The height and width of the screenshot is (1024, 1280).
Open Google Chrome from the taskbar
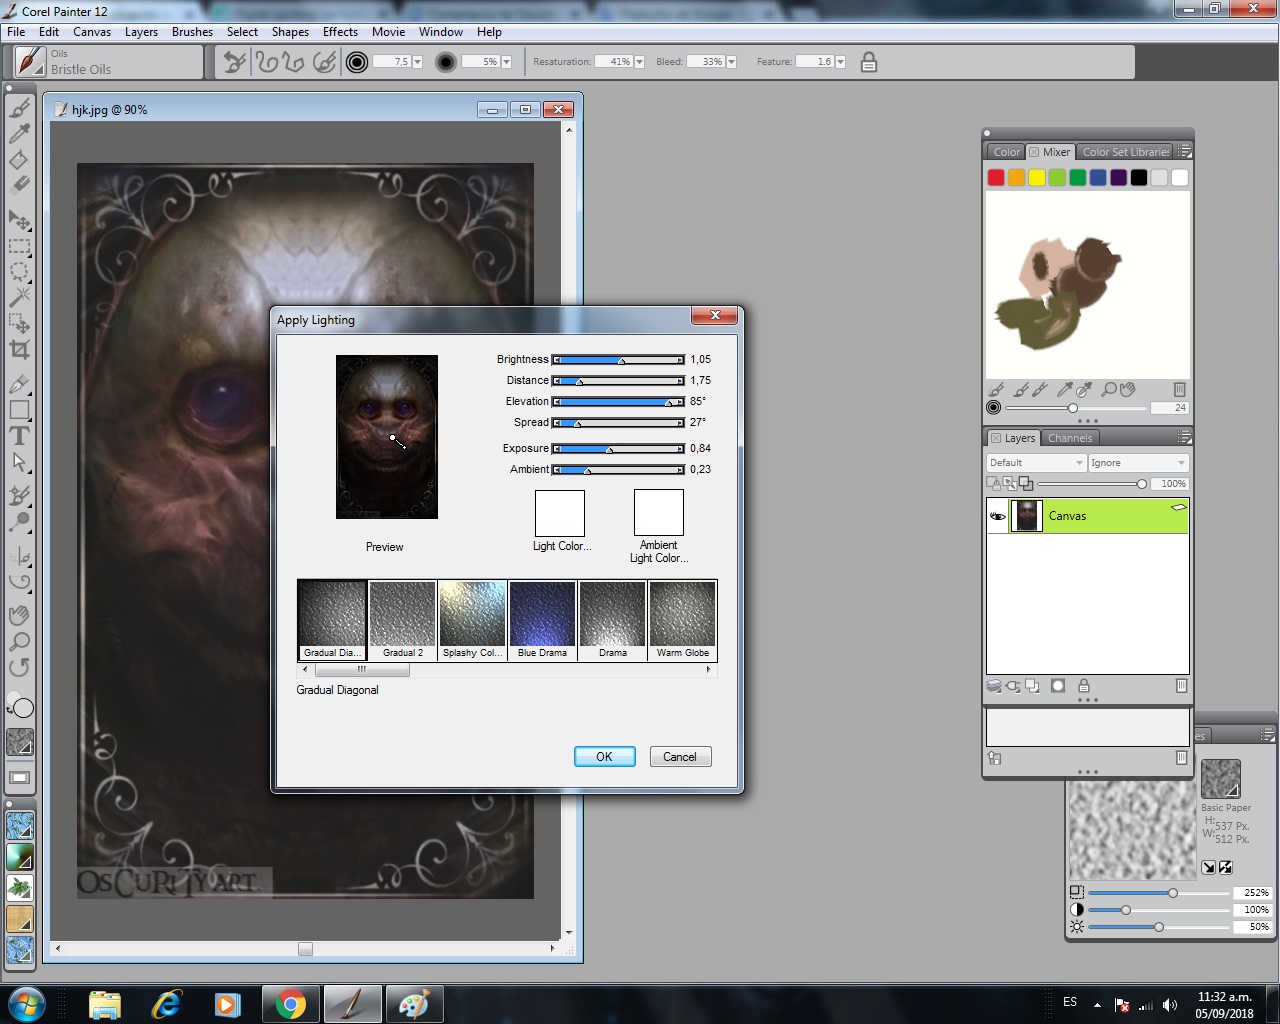pyautogui.click(x=291, y=1004)
